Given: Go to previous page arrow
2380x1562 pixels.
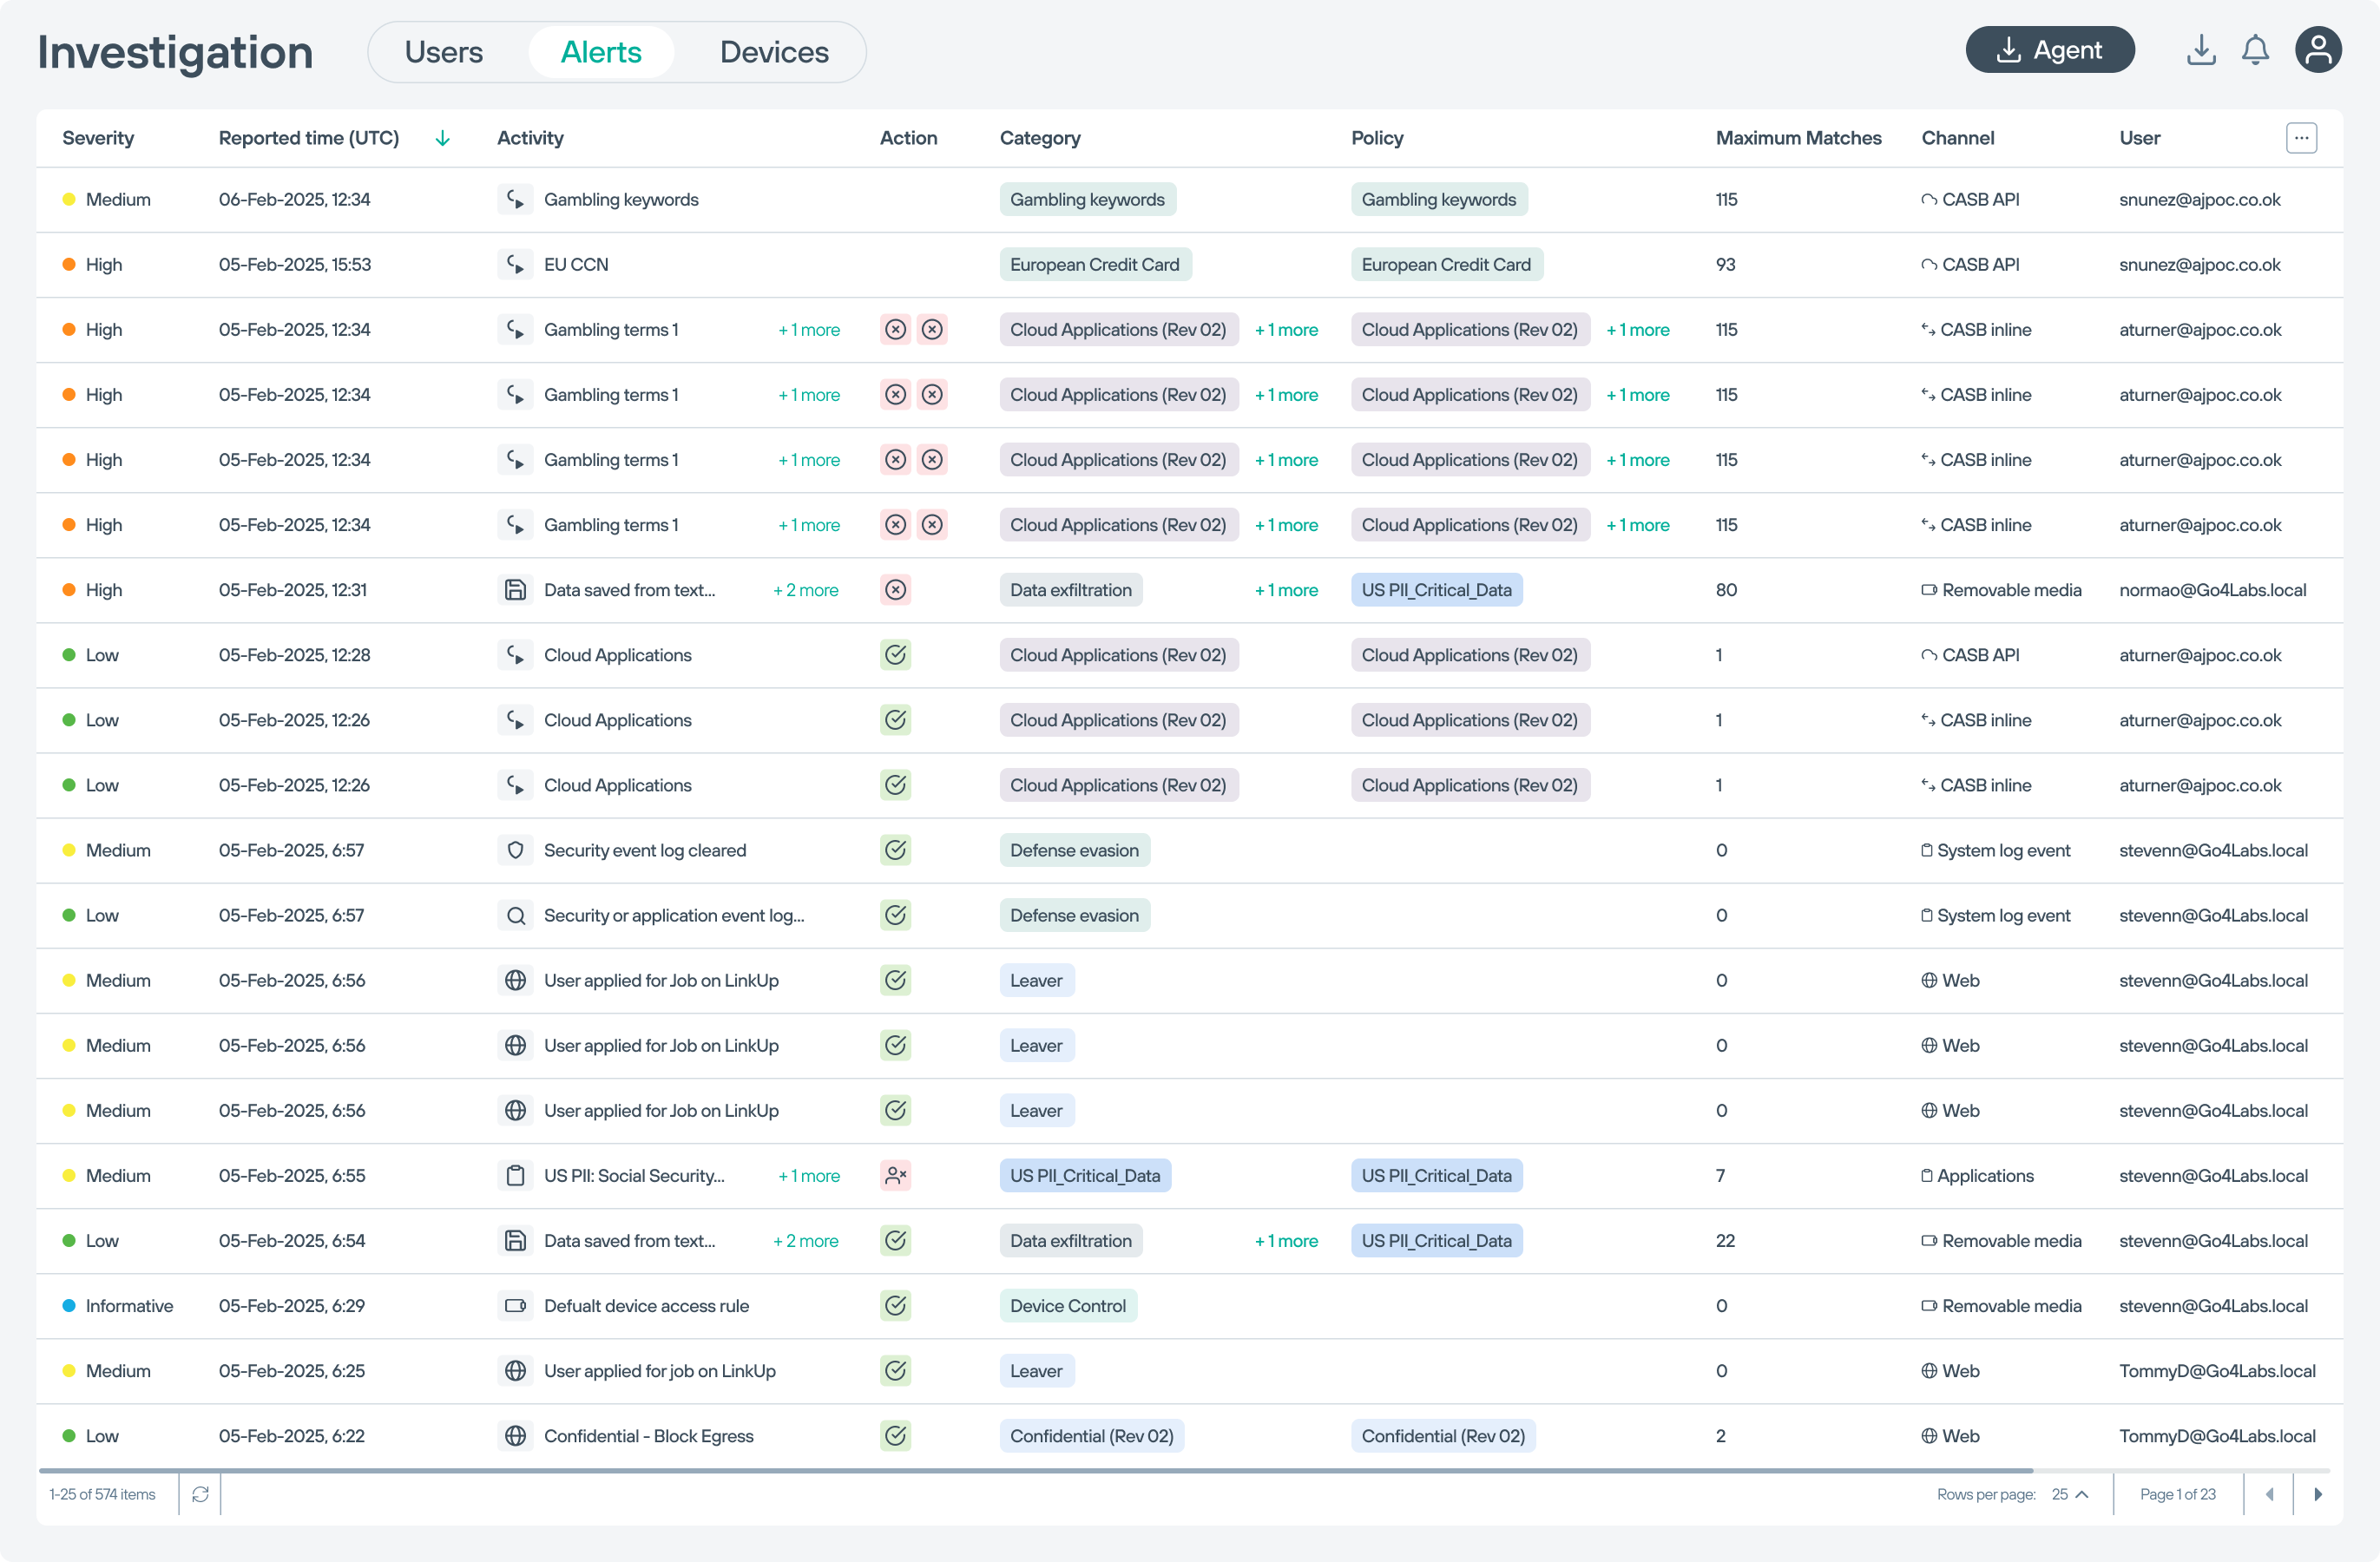Looking at the screenshot, I should tap(2269, 1494).
